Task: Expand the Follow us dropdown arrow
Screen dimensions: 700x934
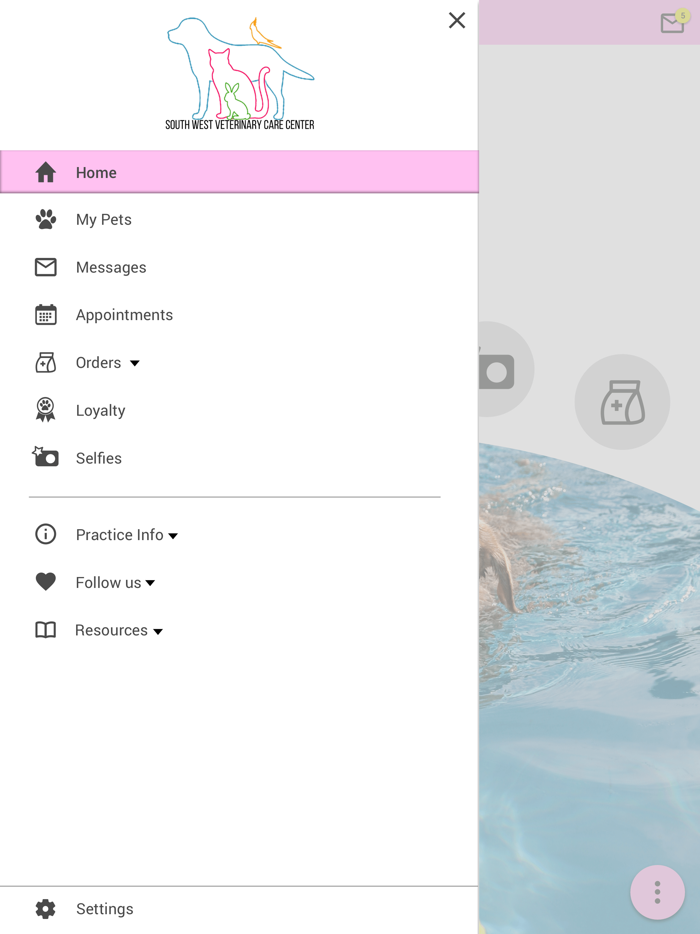Action: point(151,583)
